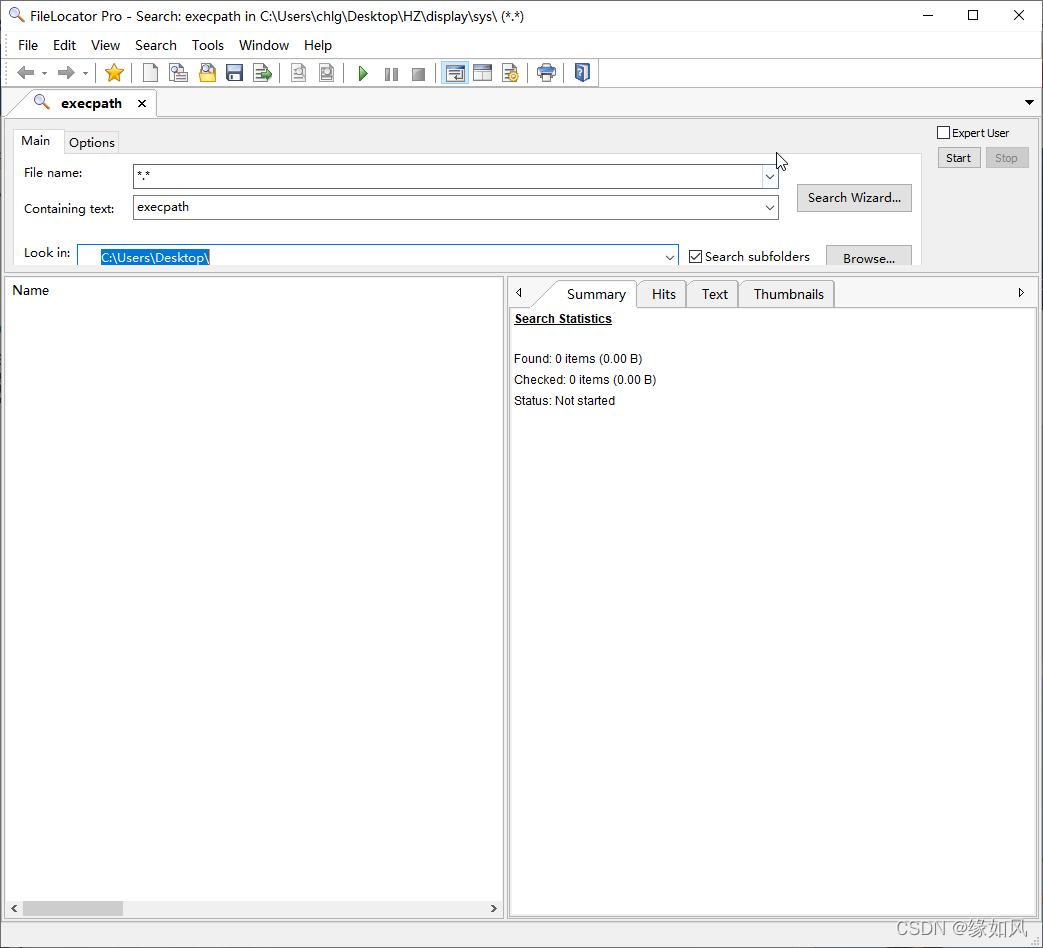Open the forward arrow history dropdown
Image resolution: width=1043 pixels, height=948 pixels.
(85, 73)
